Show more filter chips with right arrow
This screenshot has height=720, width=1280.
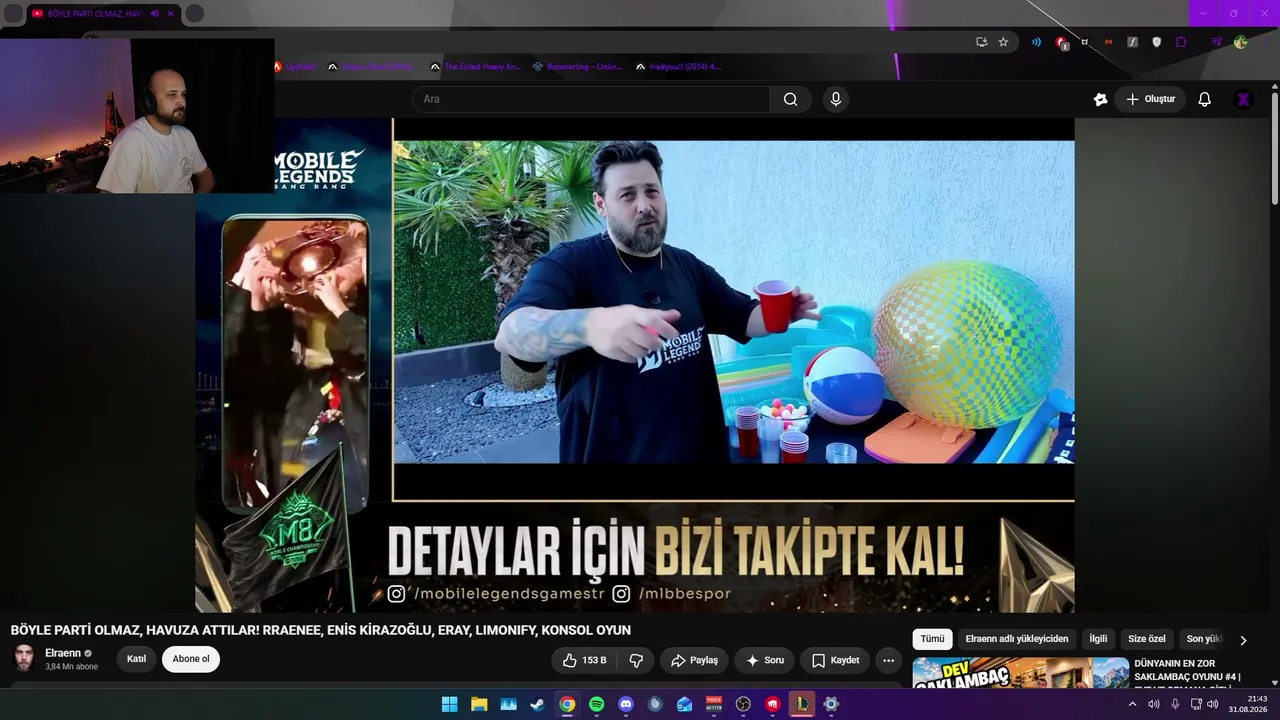coord(1243,640)
